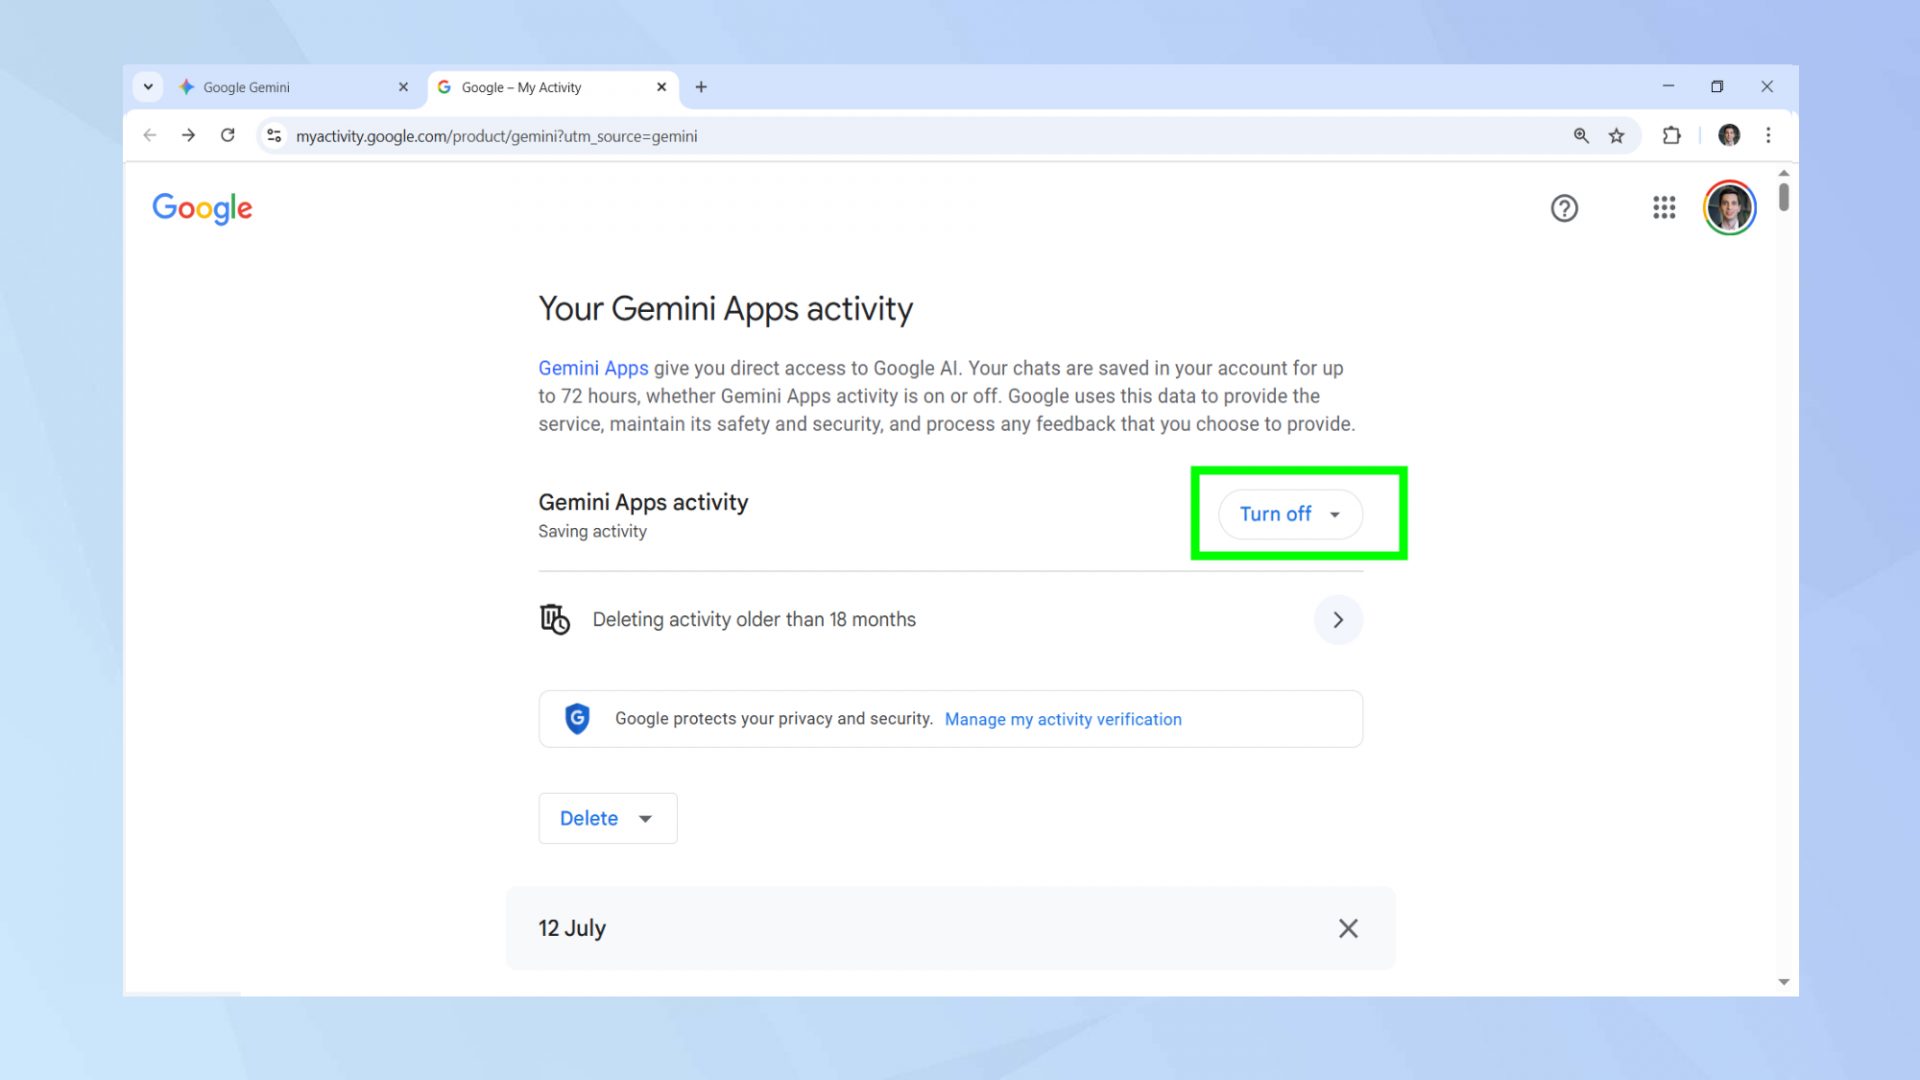Click the Google account profile picture
The image size is (1920, 1080).
[x=1729, y=208]
